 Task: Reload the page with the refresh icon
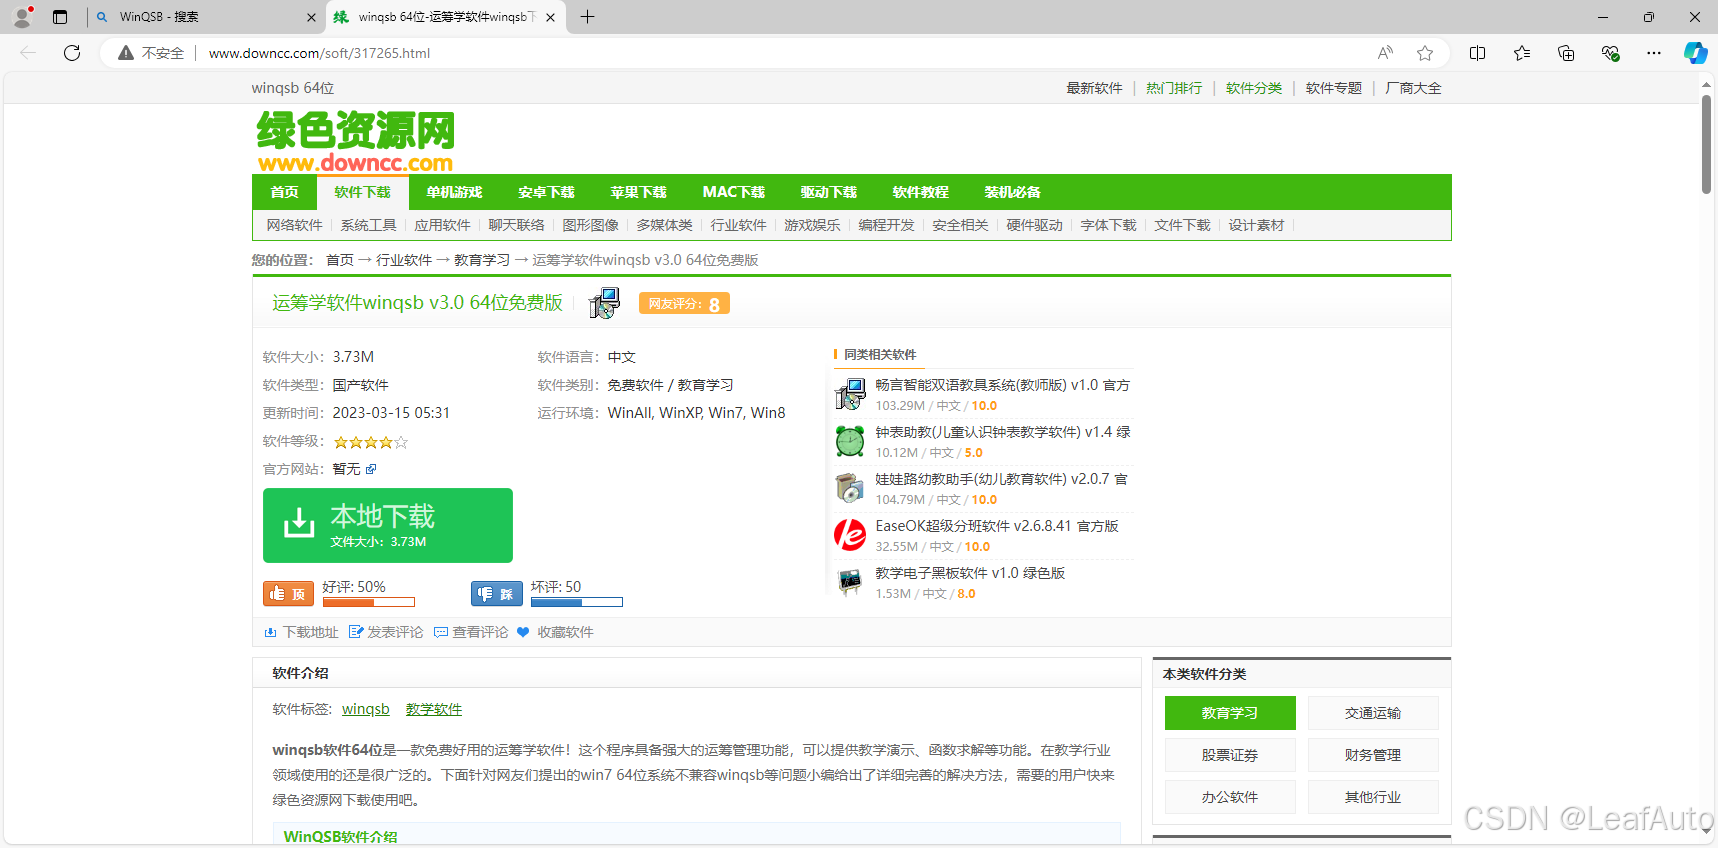(x=72, y=53)
